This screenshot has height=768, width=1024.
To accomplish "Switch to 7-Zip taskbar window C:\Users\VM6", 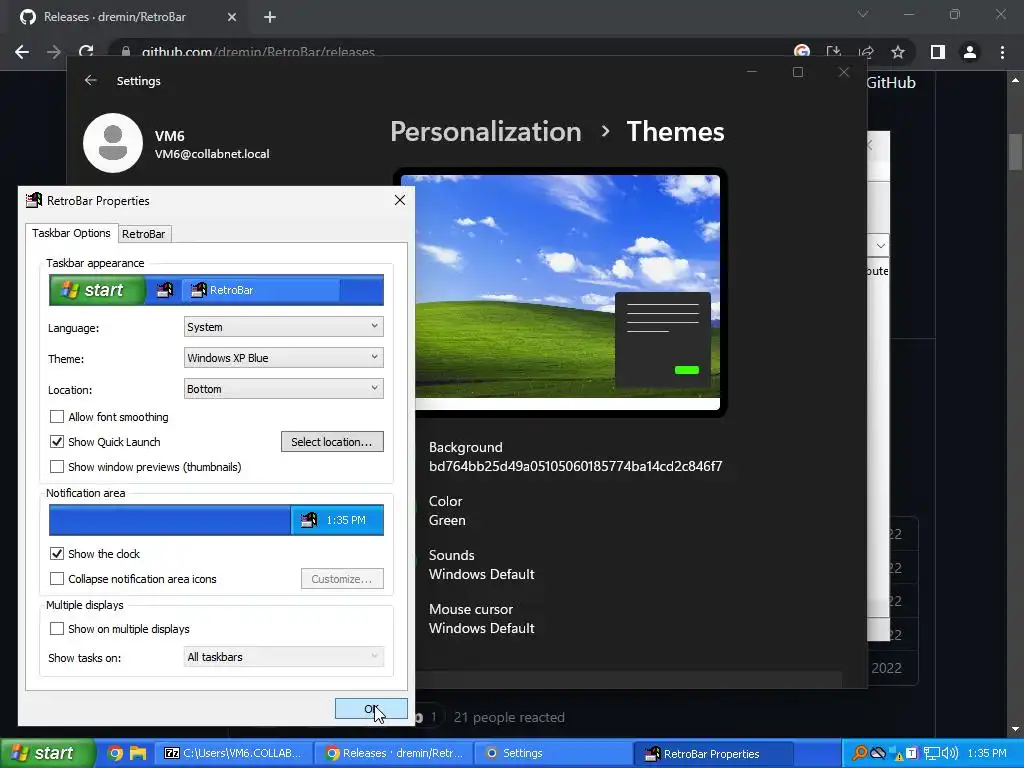I will (x=233, y=754).
